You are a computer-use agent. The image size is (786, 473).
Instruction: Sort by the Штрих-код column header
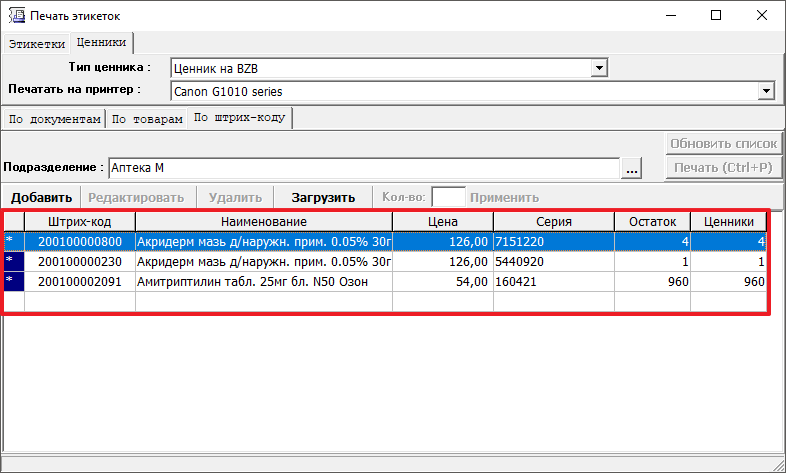click(79, 221)
